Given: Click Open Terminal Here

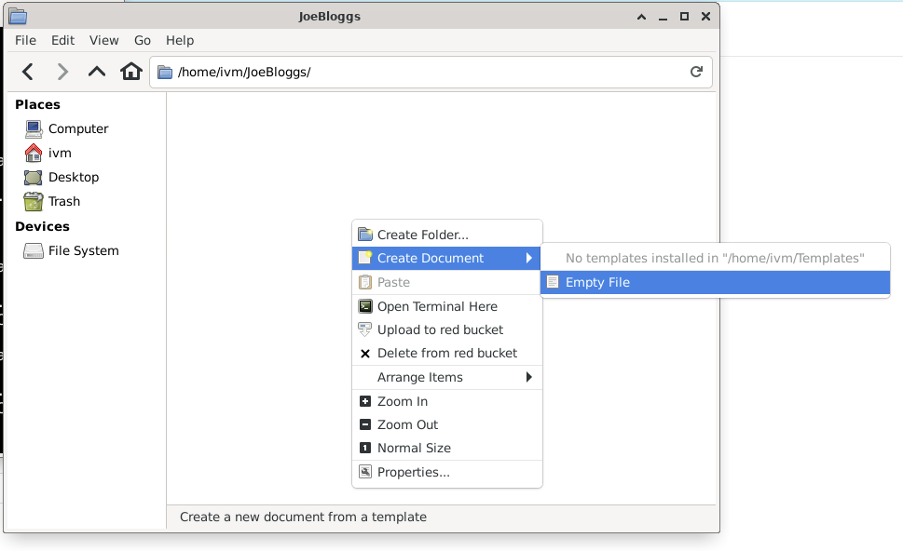Looking at the screenshot, I should 436,307.
